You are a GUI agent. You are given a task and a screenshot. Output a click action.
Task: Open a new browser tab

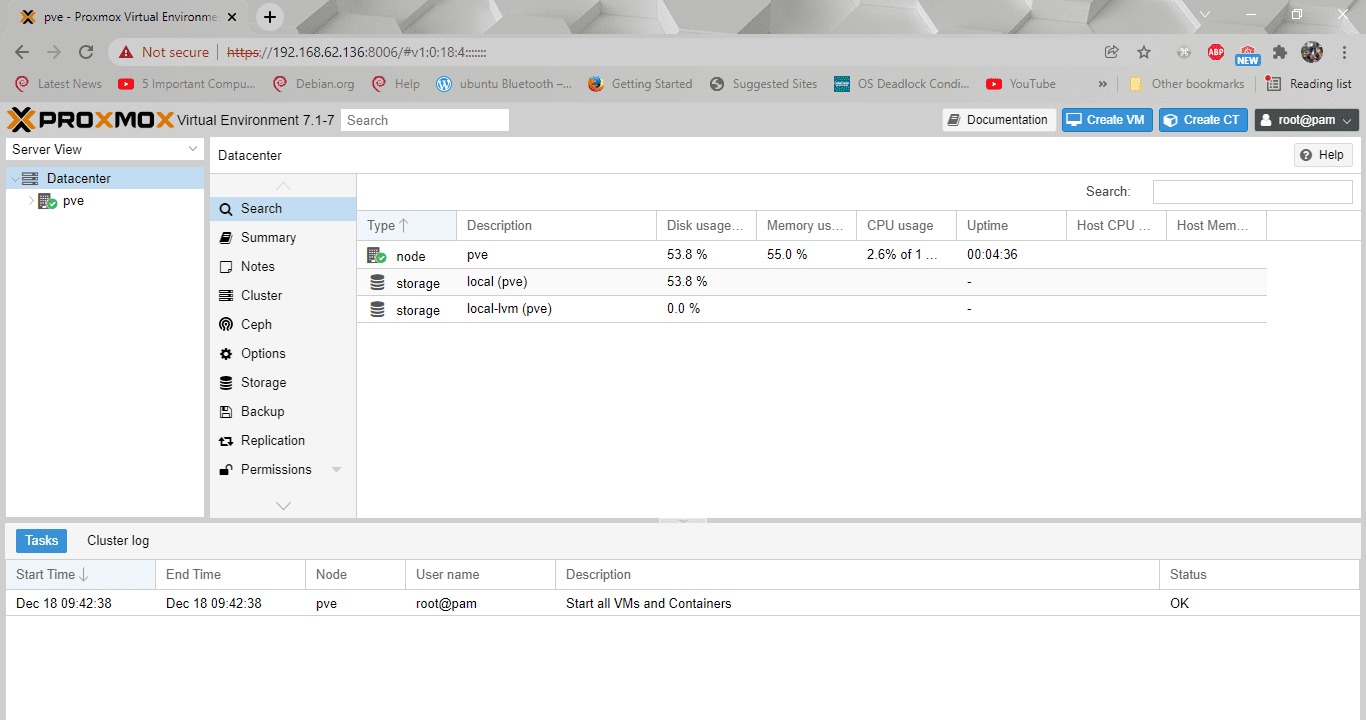click(270, 16)
